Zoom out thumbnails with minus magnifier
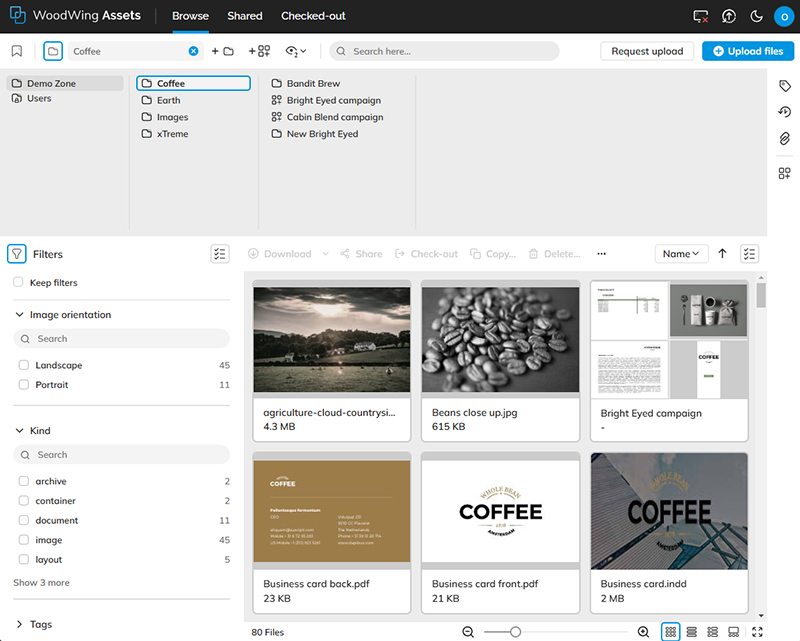Viewport: 800px width, 641px height. (468, 632)
